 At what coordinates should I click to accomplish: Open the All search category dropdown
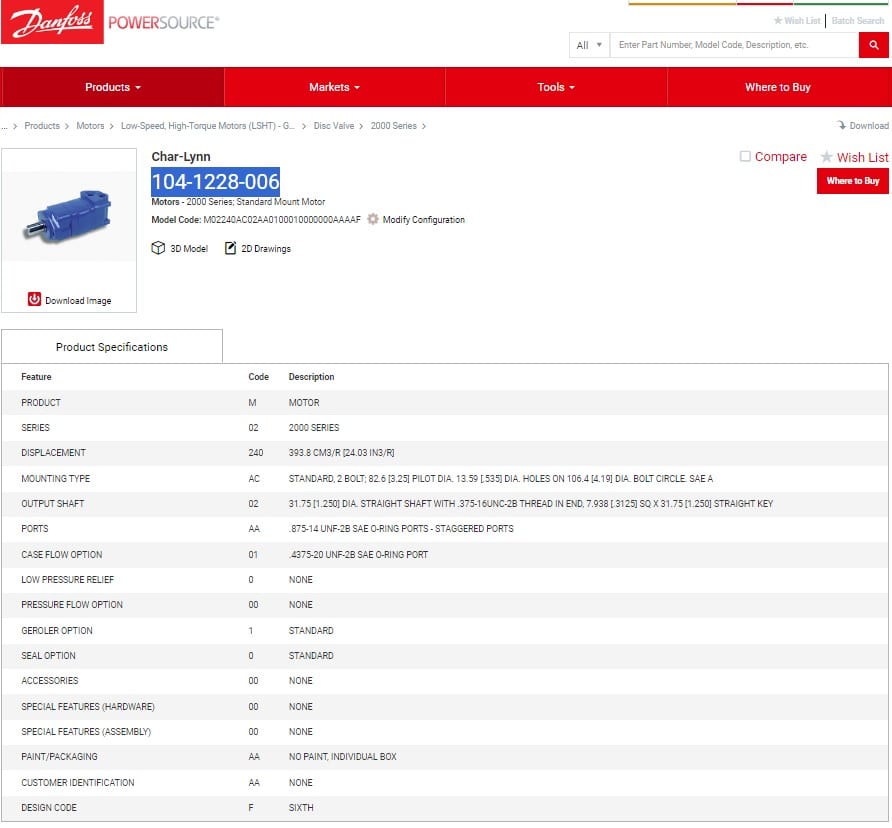(589, 45)
